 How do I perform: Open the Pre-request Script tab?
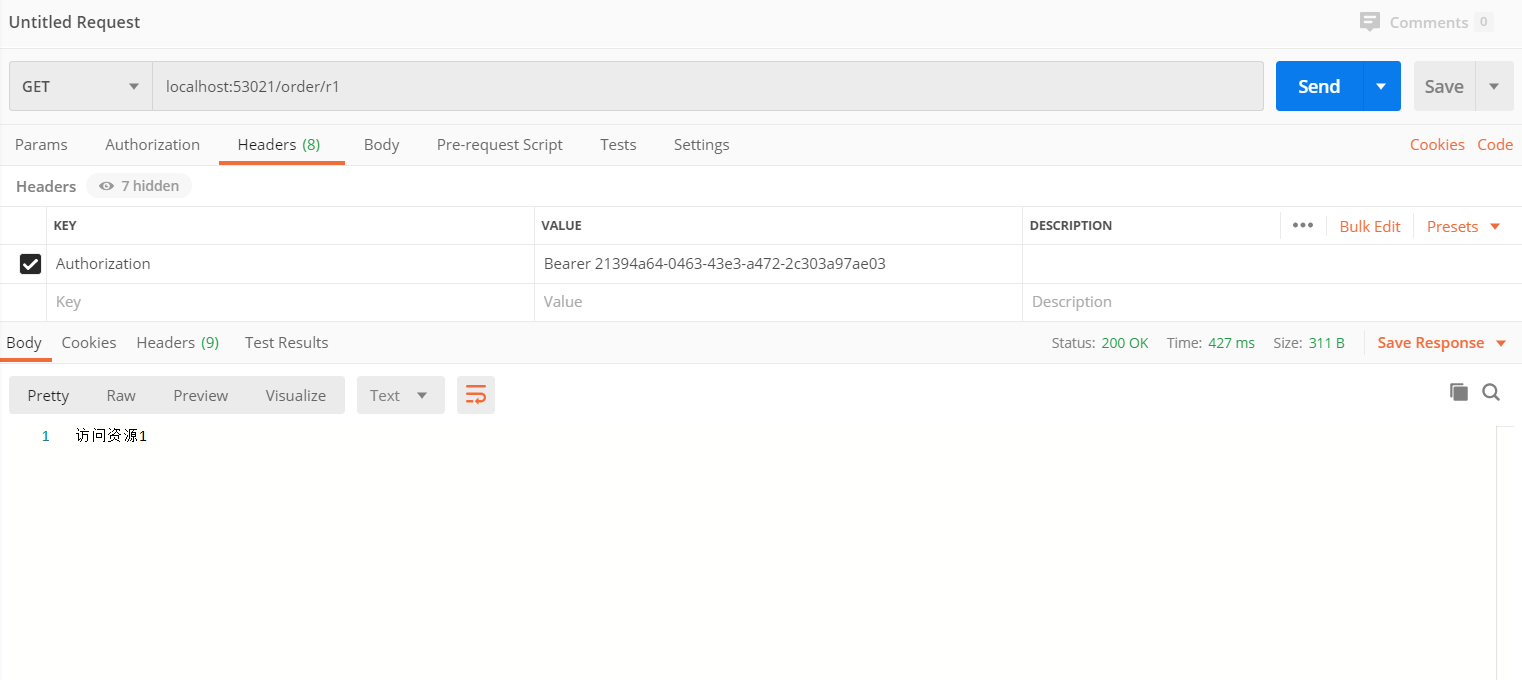coord(499,145)
